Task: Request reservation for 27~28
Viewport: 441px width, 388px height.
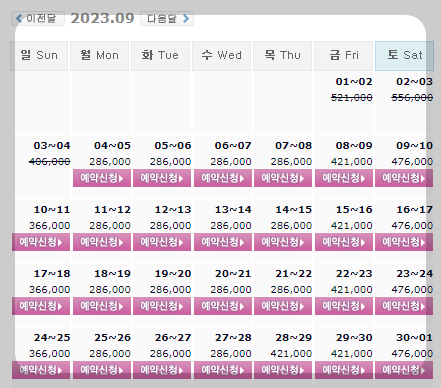Action: pyautogui.click(x=223, y=370)
